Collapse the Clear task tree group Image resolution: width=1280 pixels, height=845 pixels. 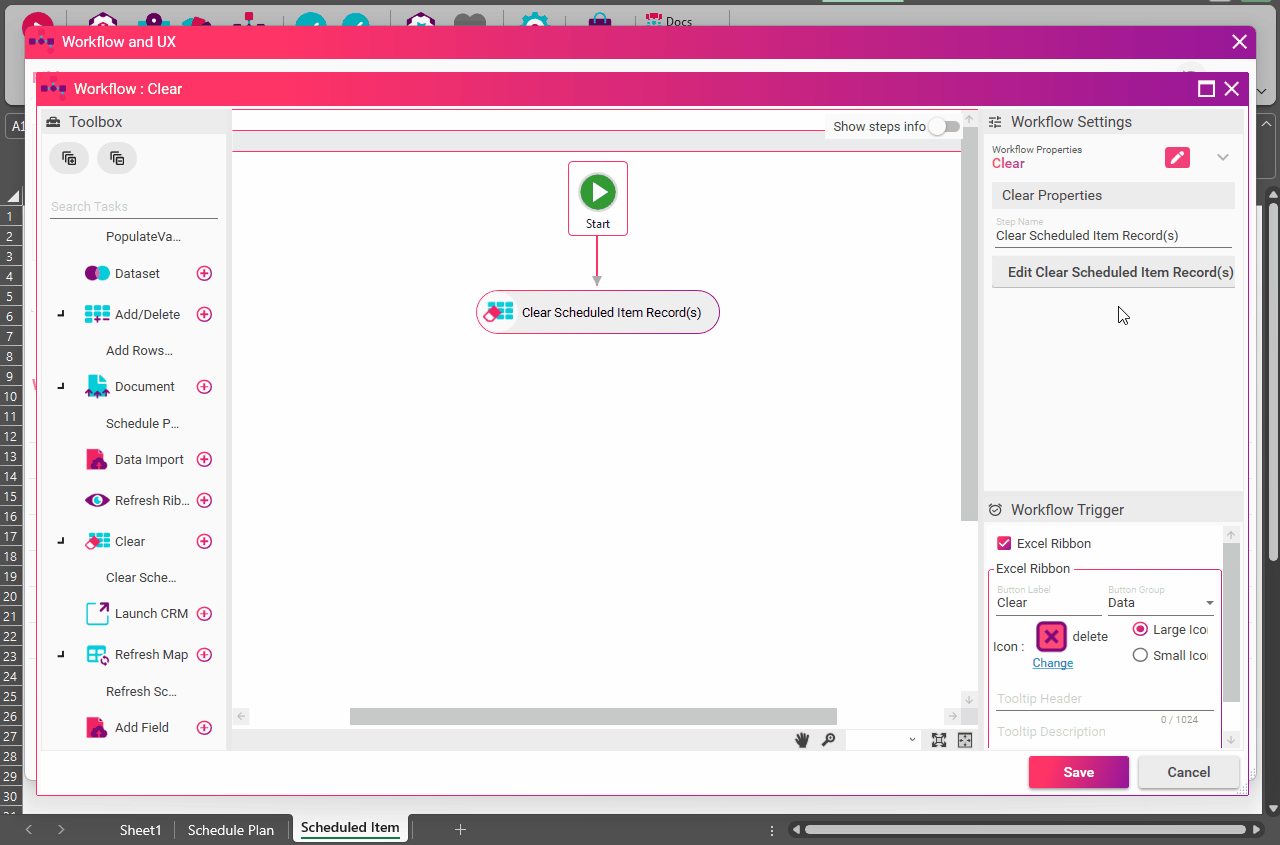tap(61, 541)
